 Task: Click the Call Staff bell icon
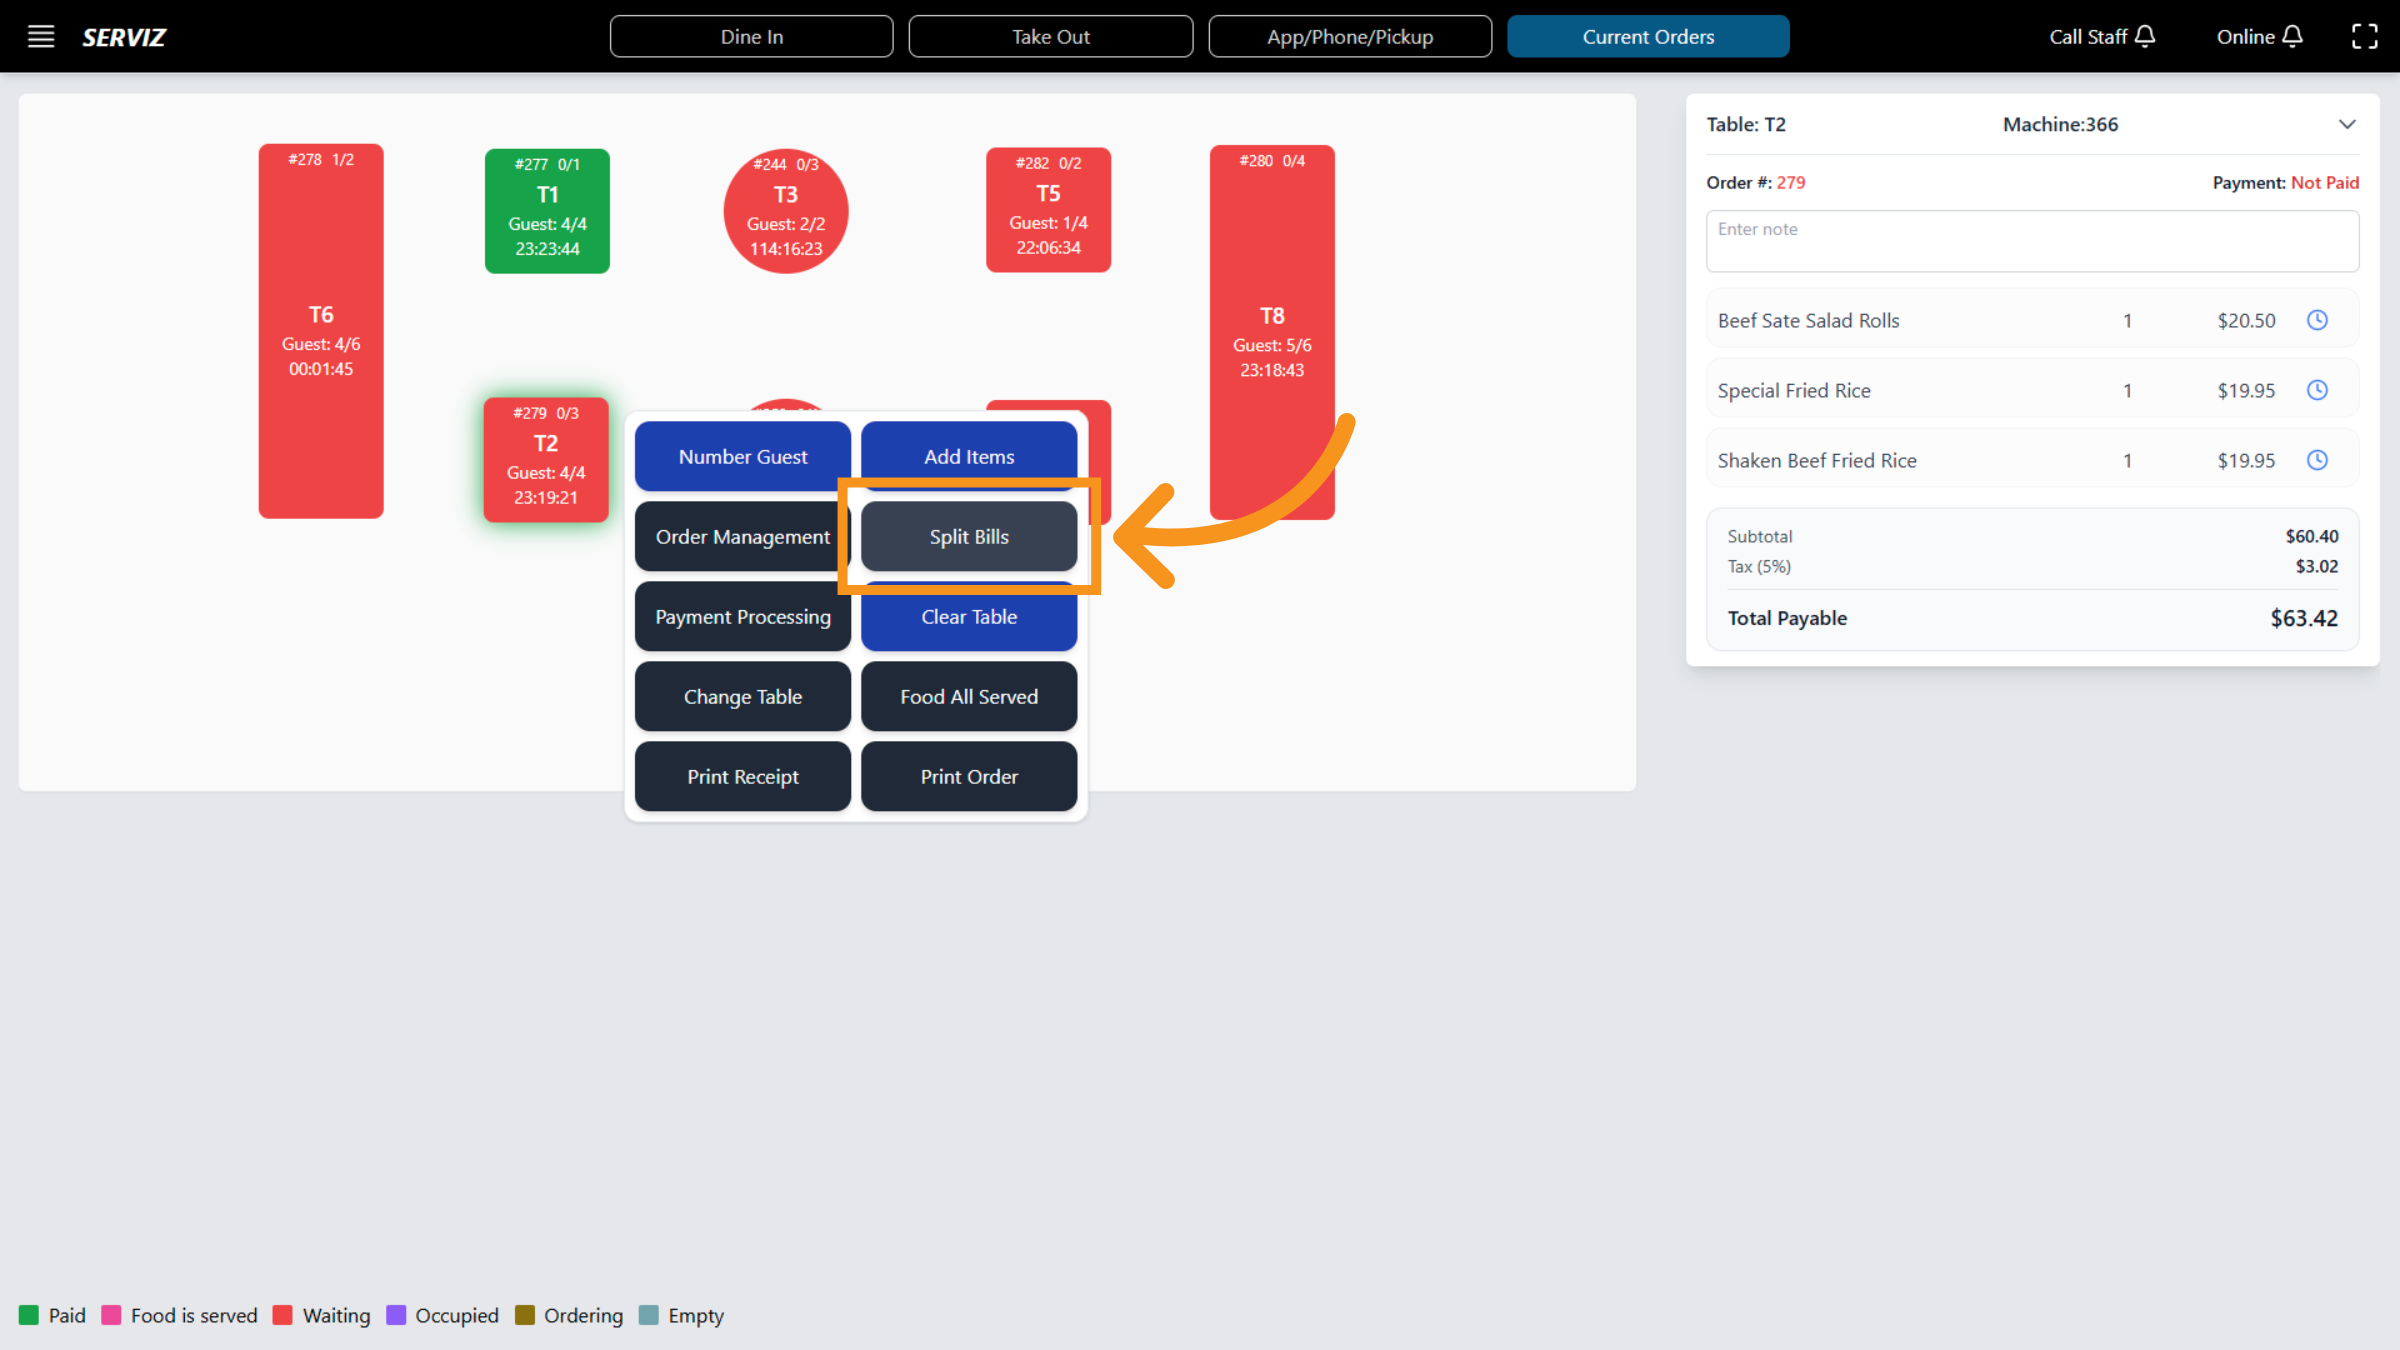[2144, 37]
